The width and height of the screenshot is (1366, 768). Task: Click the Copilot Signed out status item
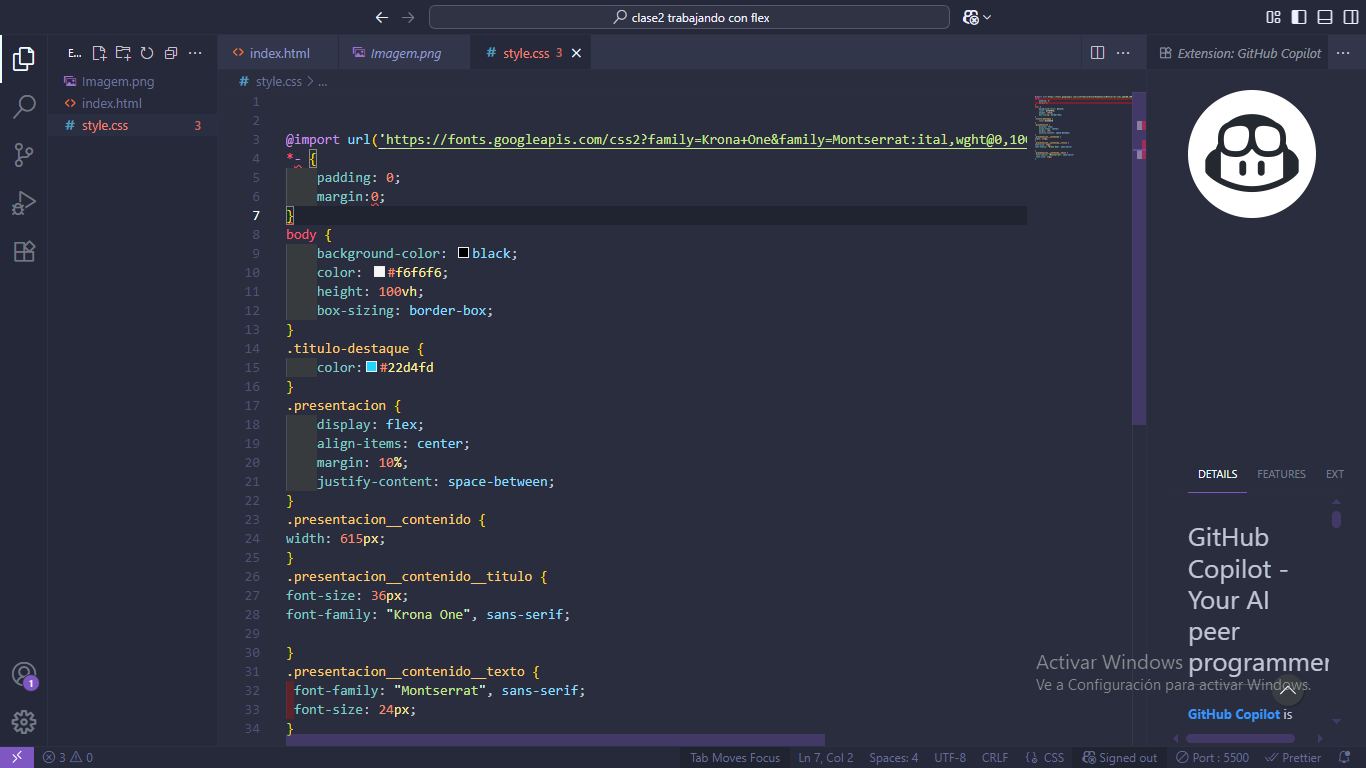point(1119,757)
